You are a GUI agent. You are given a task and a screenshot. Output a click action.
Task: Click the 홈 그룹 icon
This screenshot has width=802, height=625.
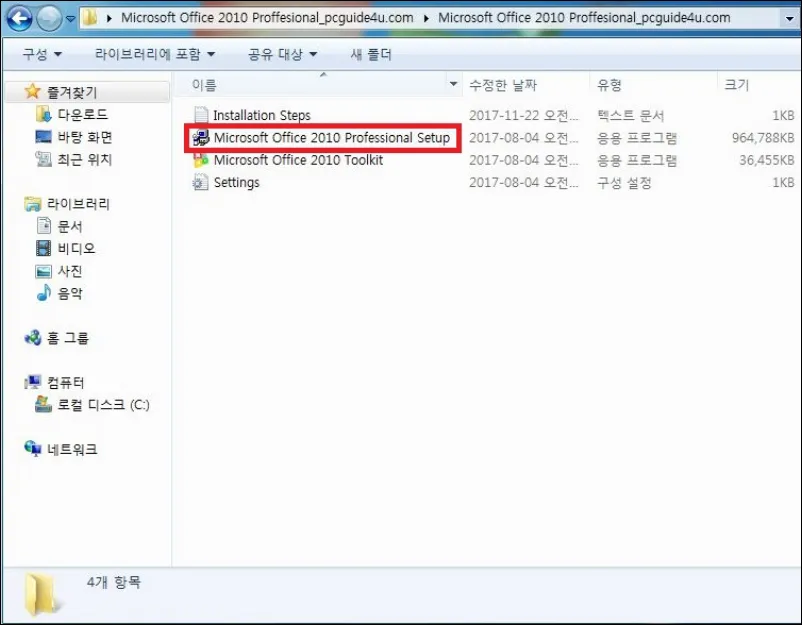(x=33, y=338)
